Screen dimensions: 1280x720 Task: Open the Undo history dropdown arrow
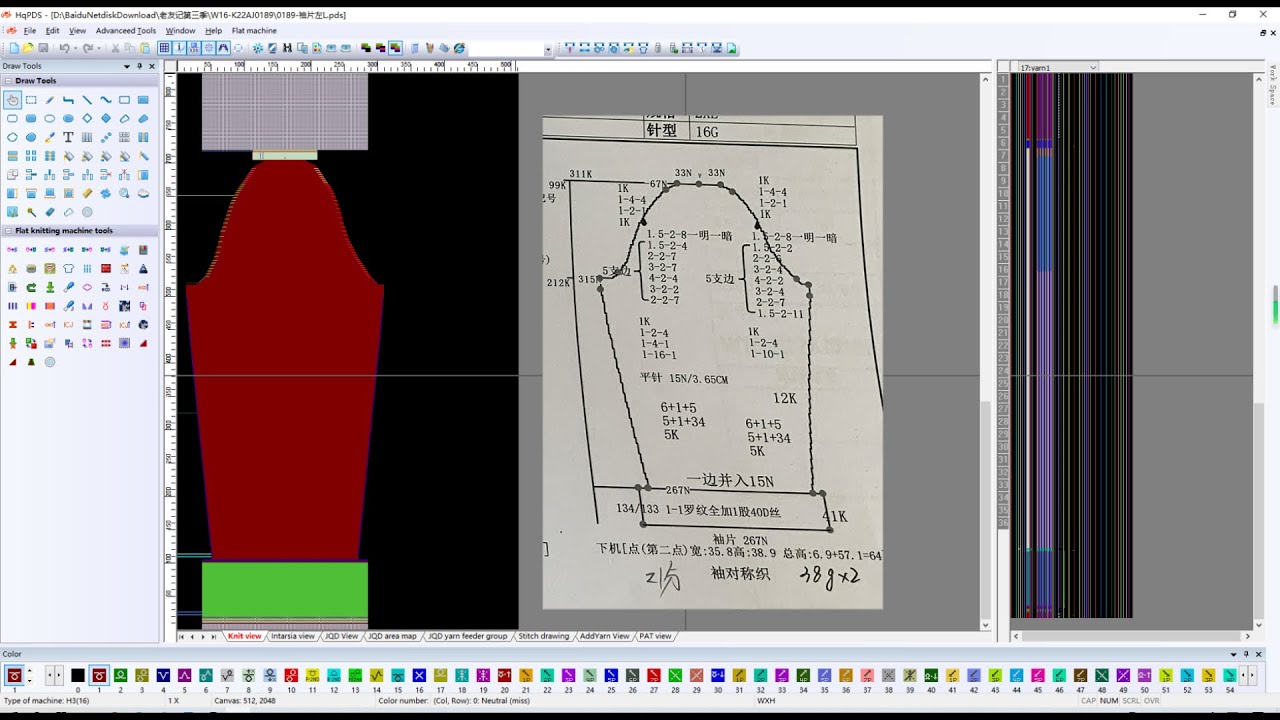coord(75,48)
